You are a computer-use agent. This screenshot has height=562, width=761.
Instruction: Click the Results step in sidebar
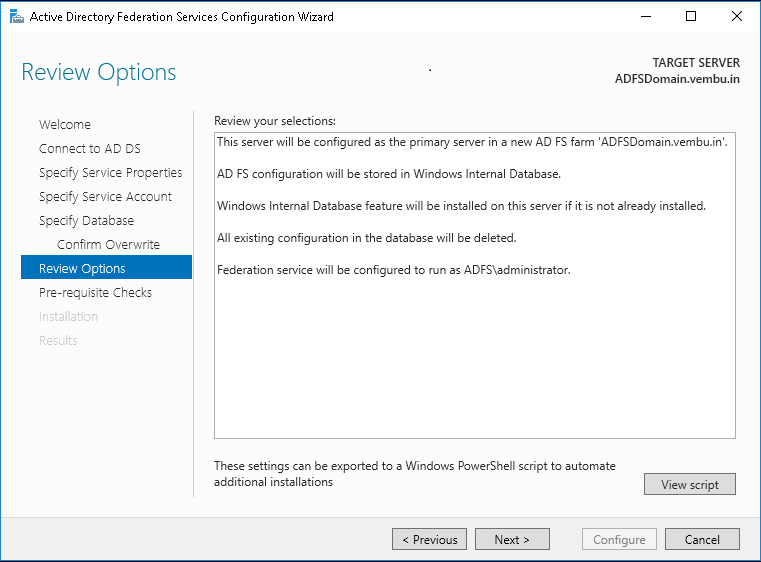pyautogui.click(x=58, y=341)
